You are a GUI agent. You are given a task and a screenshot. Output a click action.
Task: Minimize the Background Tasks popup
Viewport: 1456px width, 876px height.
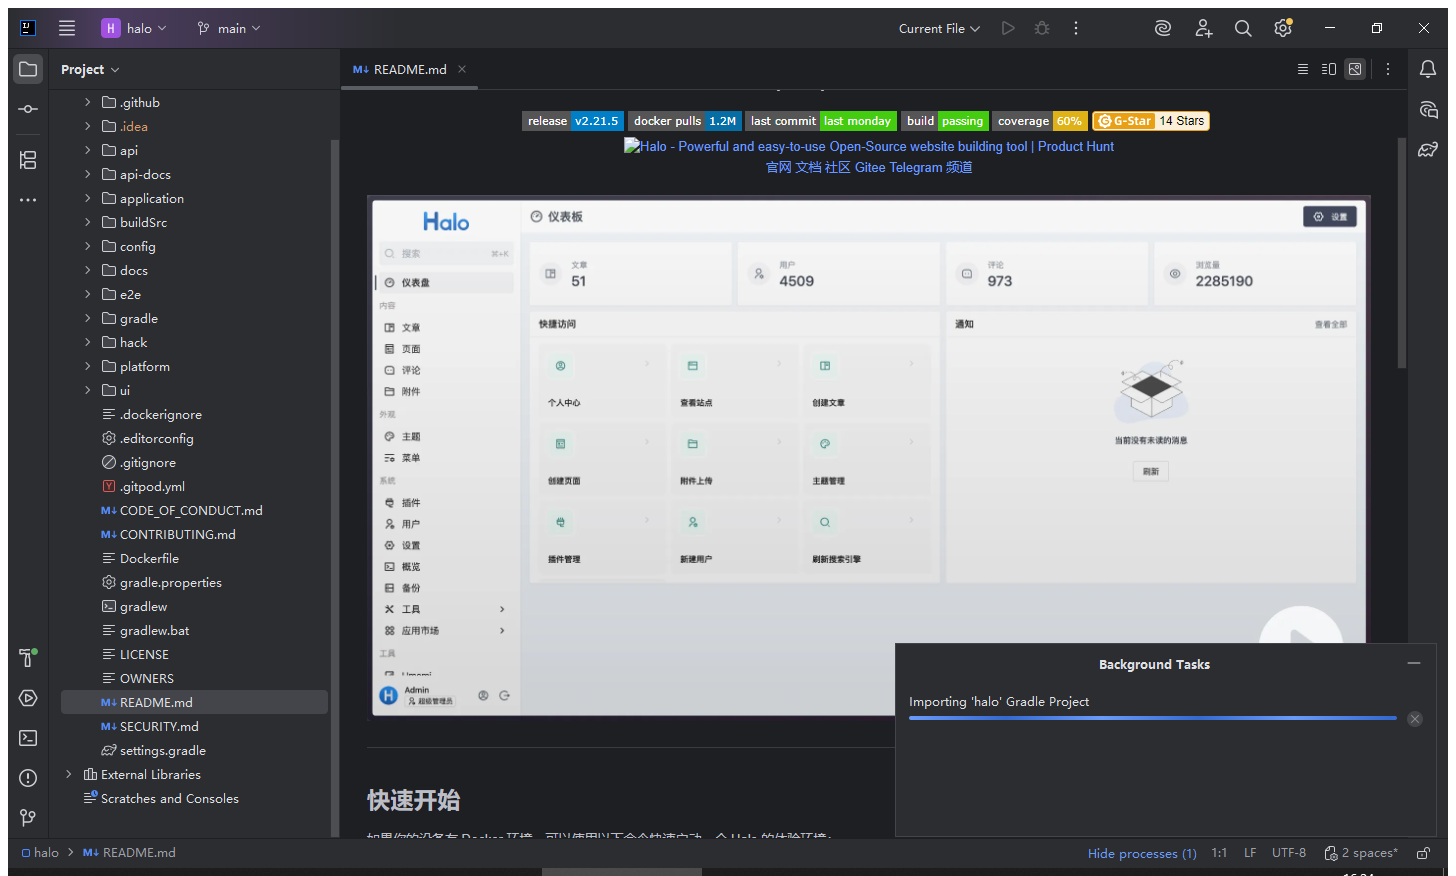coord(1414,664)
